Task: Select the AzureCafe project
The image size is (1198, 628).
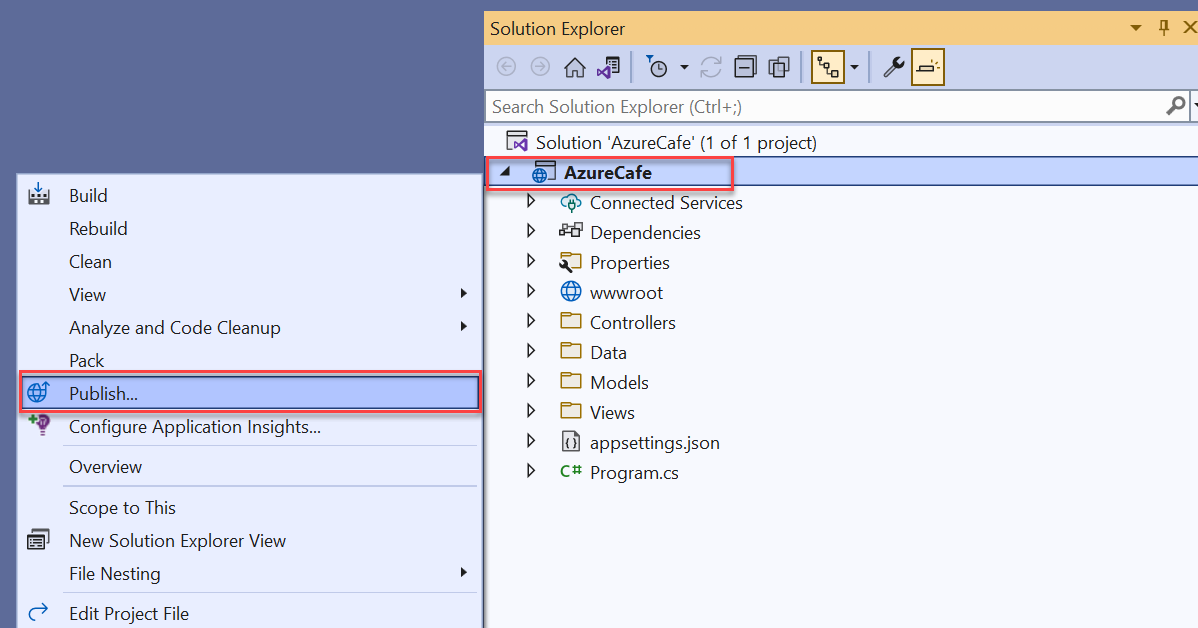Action: [x=607, y=173]
